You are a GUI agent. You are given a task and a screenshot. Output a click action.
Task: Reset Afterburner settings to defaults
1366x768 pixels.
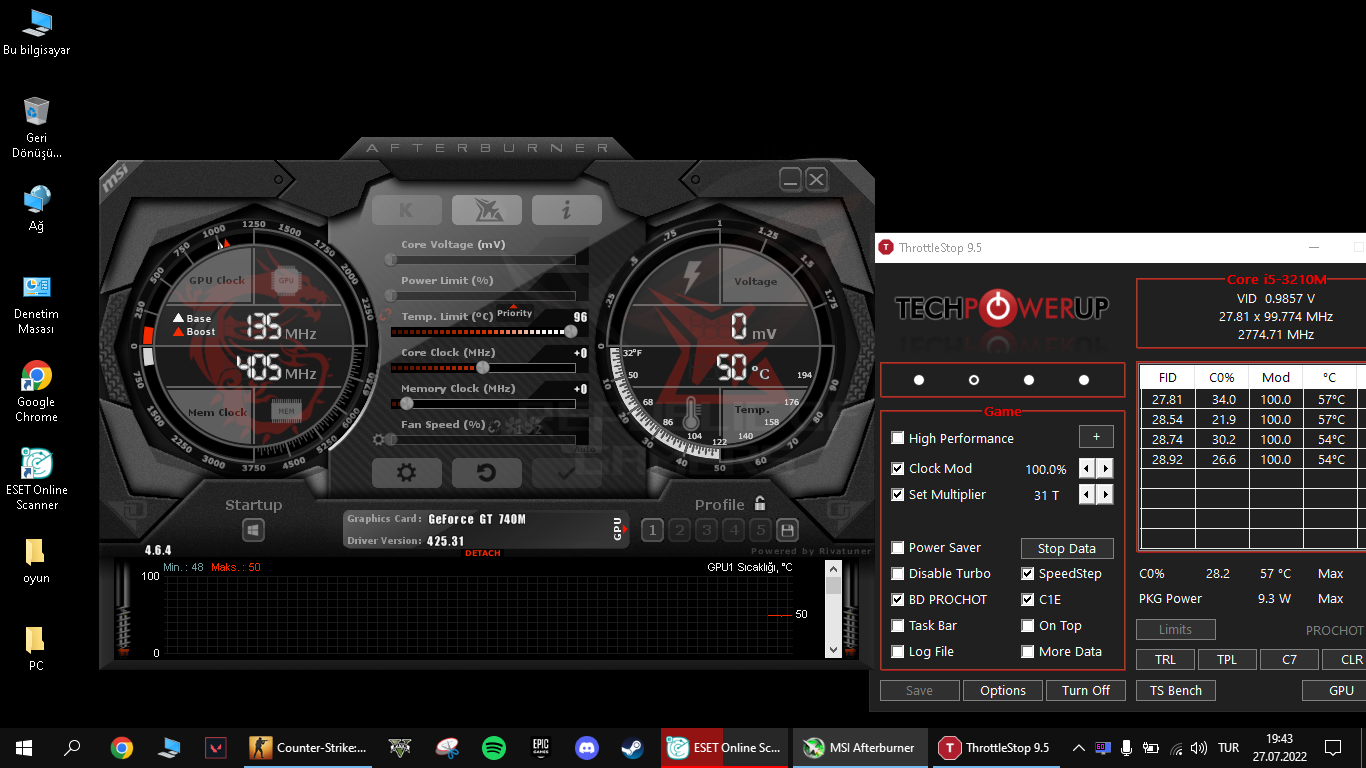click(x=486, y=473)
